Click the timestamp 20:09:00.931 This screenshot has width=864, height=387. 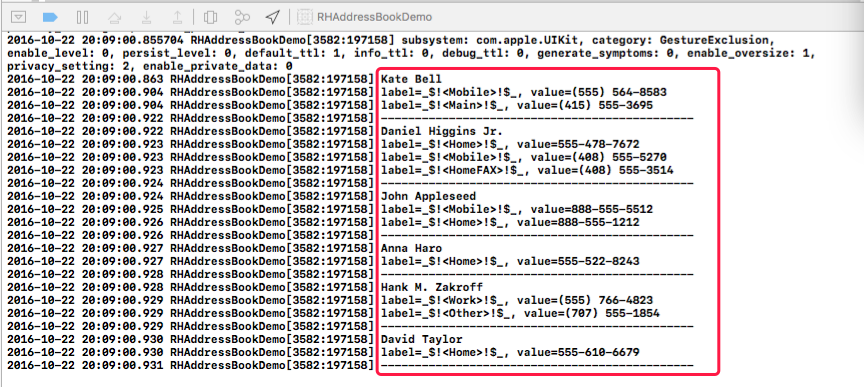click(122, 366)
